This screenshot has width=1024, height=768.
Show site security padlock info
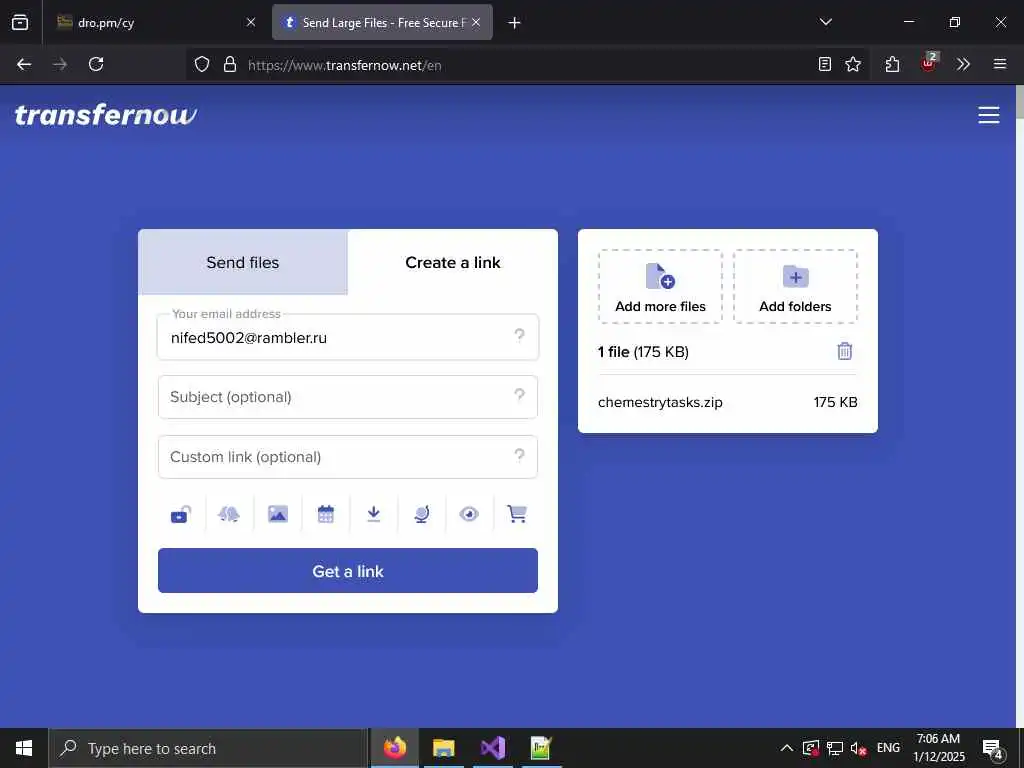[x=230, y=65]
